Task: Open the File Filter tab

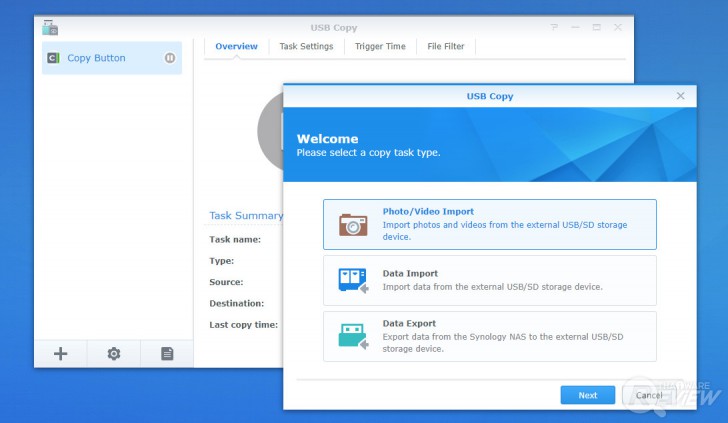Action: pyautogui.click(x=446, y=46)
